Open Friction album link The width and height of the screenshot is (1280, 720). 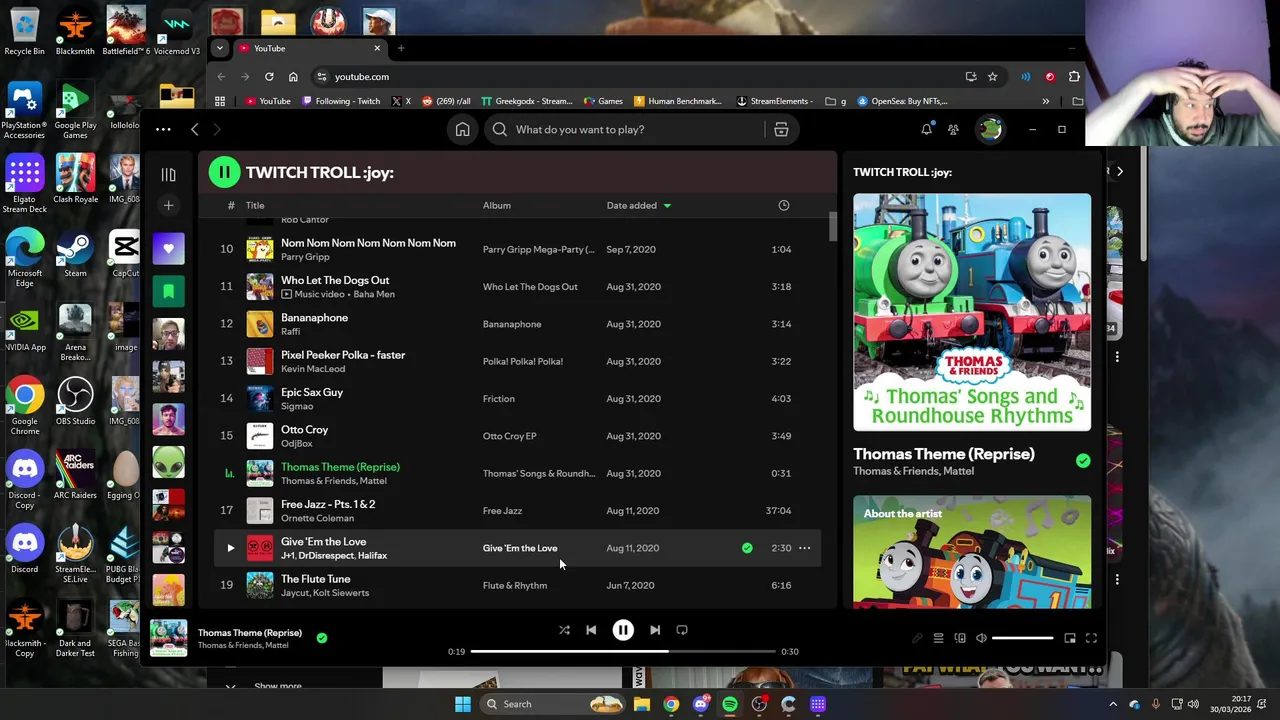click(499, 399)
